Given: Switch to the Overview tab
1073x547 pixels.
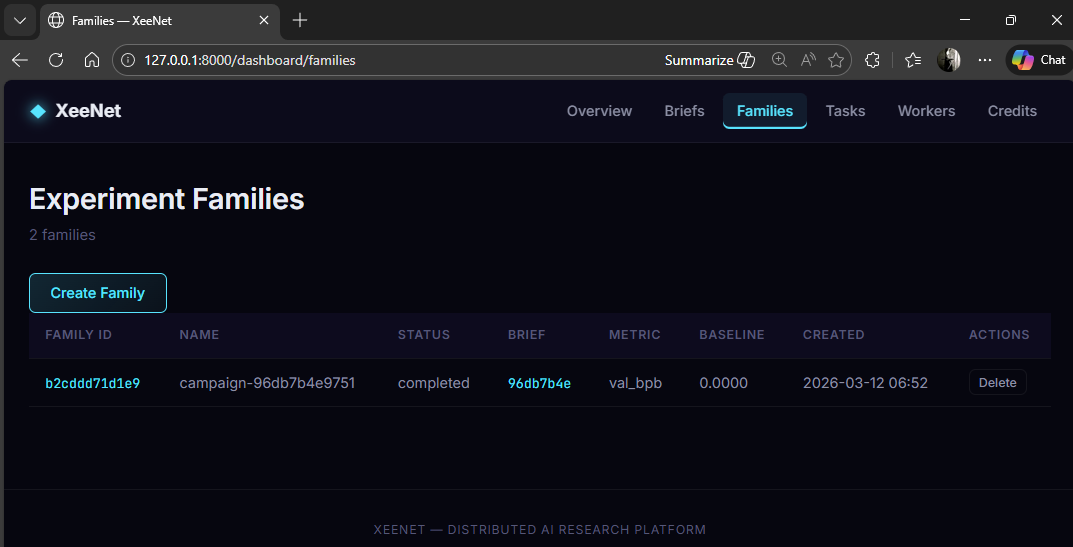Looking at the screenshot, I should tap(599, 111).
